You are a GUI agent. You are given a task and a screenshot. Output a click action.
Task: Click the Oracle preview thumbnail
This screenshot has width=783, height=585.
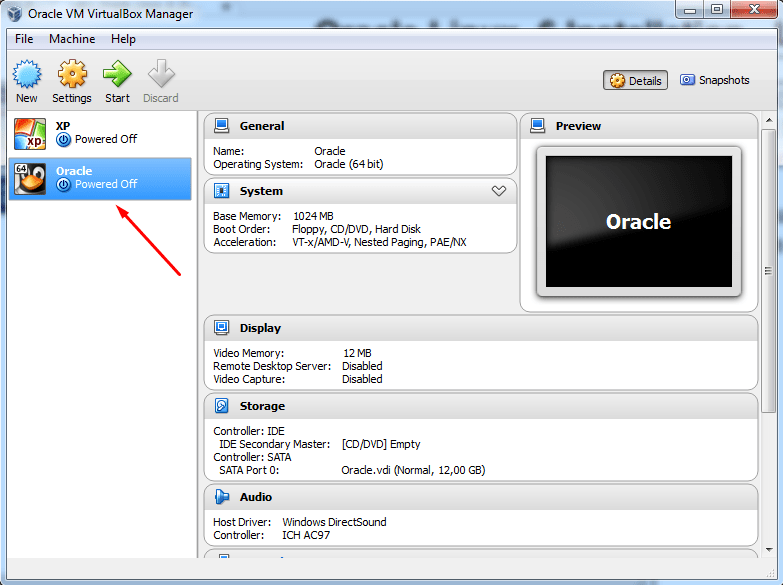[639, 221]
